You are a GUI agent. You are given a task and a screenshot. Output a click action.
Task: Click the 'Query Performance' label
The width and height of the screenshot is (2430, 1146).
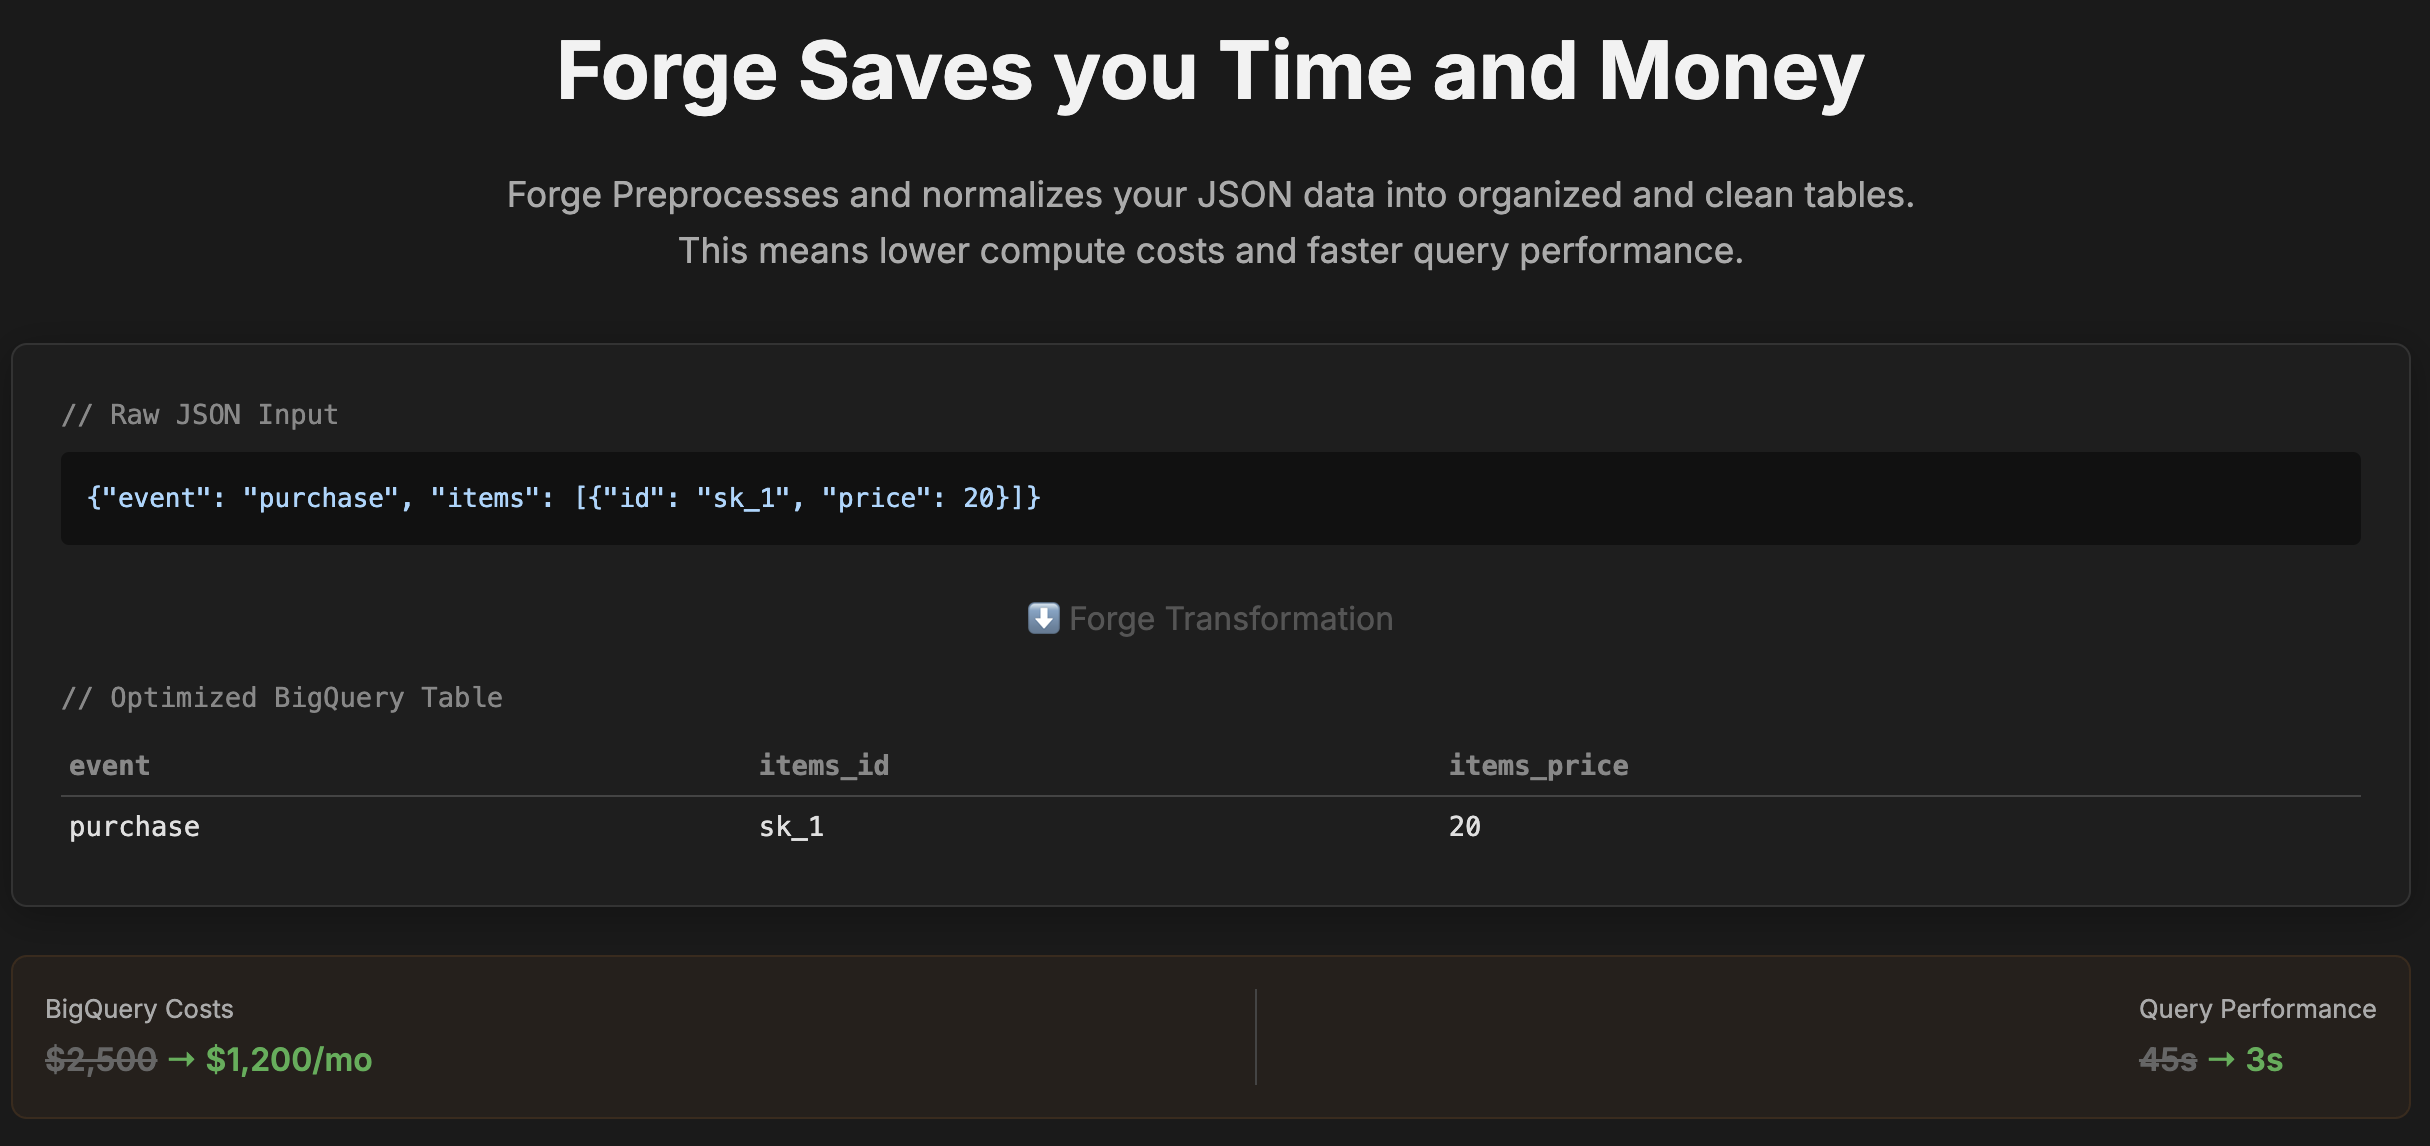2257,1009
